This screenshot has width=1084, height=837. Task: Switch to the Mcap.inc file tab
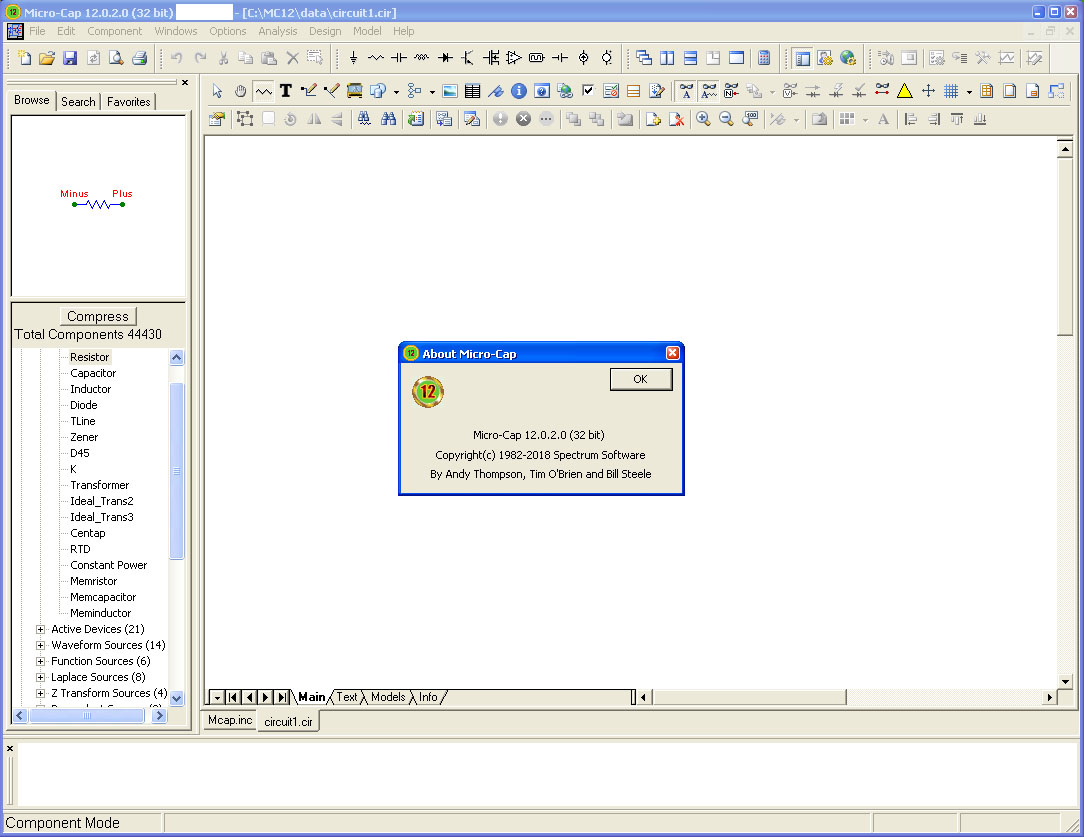(x=230, y=720)
